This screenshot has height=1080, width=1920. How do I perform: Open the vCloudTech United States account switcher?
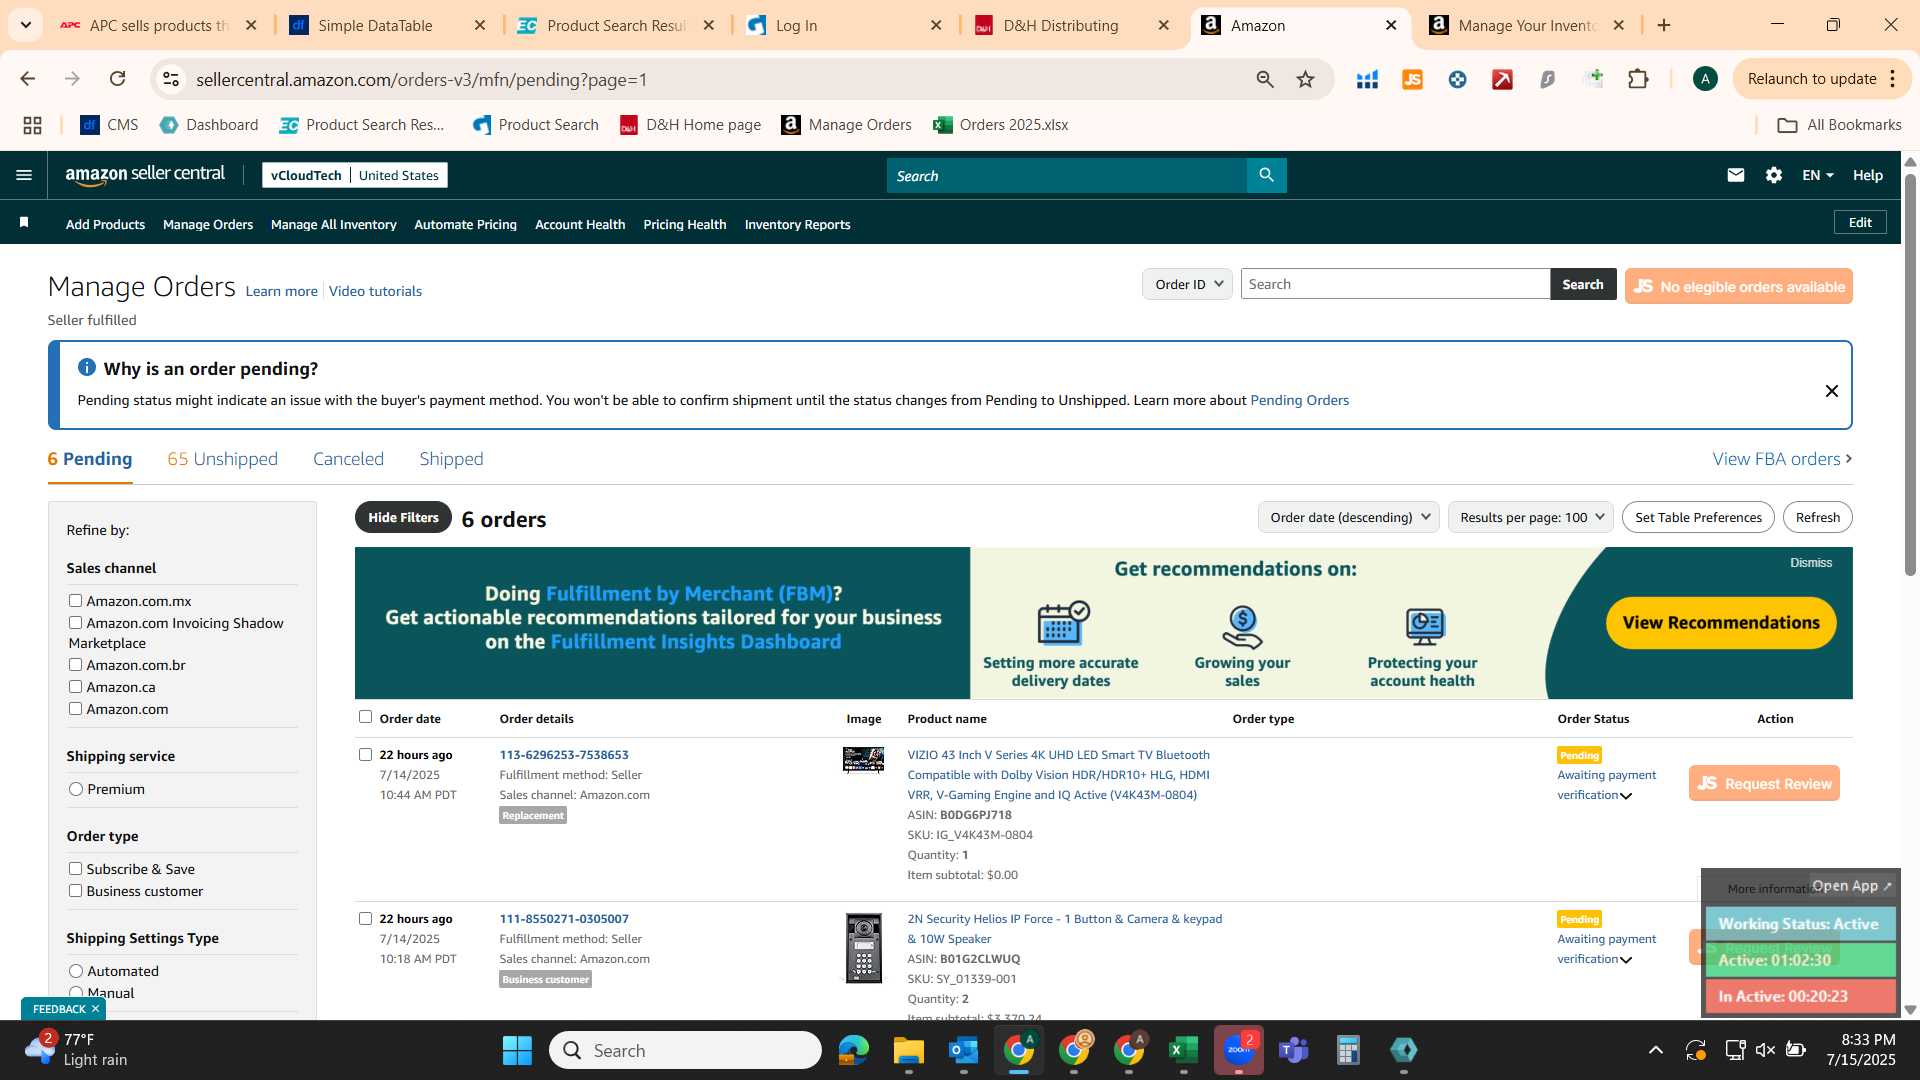pyautogui.click(x=354, y=175)
